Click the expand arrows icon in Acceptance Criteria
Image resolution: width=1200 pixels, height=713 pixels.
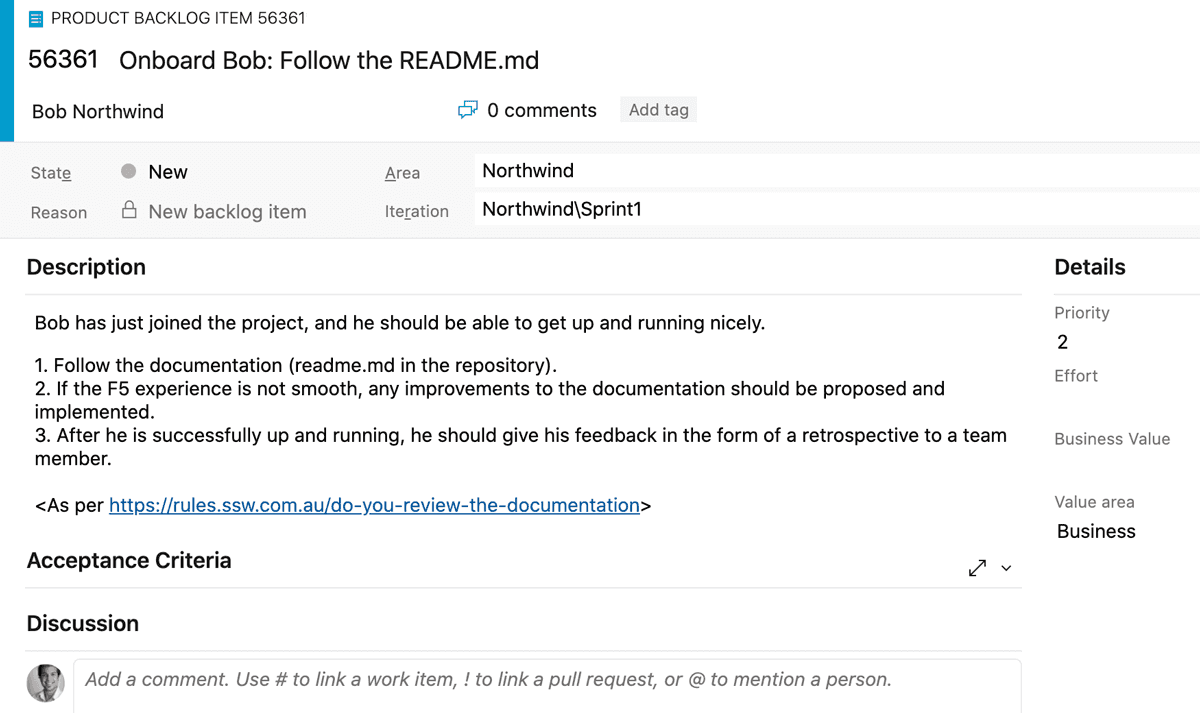[977, 568]
